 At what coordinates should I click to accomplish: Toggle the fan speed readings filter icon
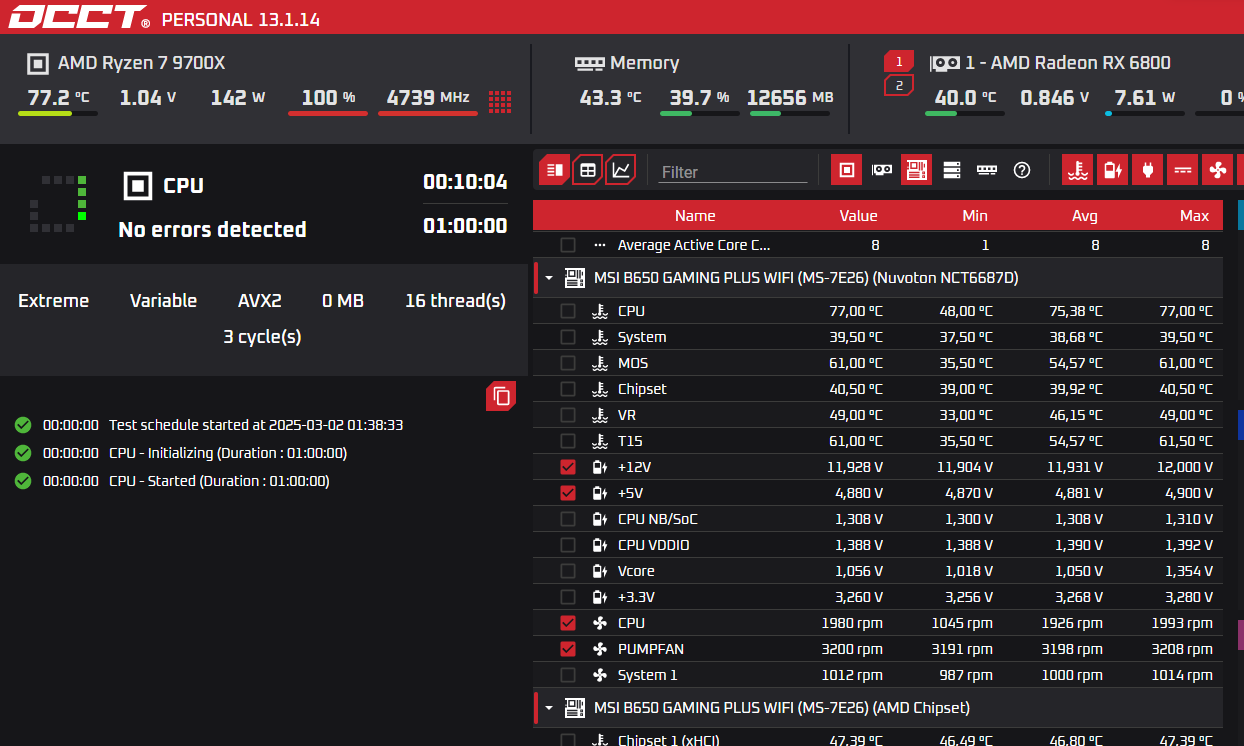pyautogui.click(x=1217, y=170)
